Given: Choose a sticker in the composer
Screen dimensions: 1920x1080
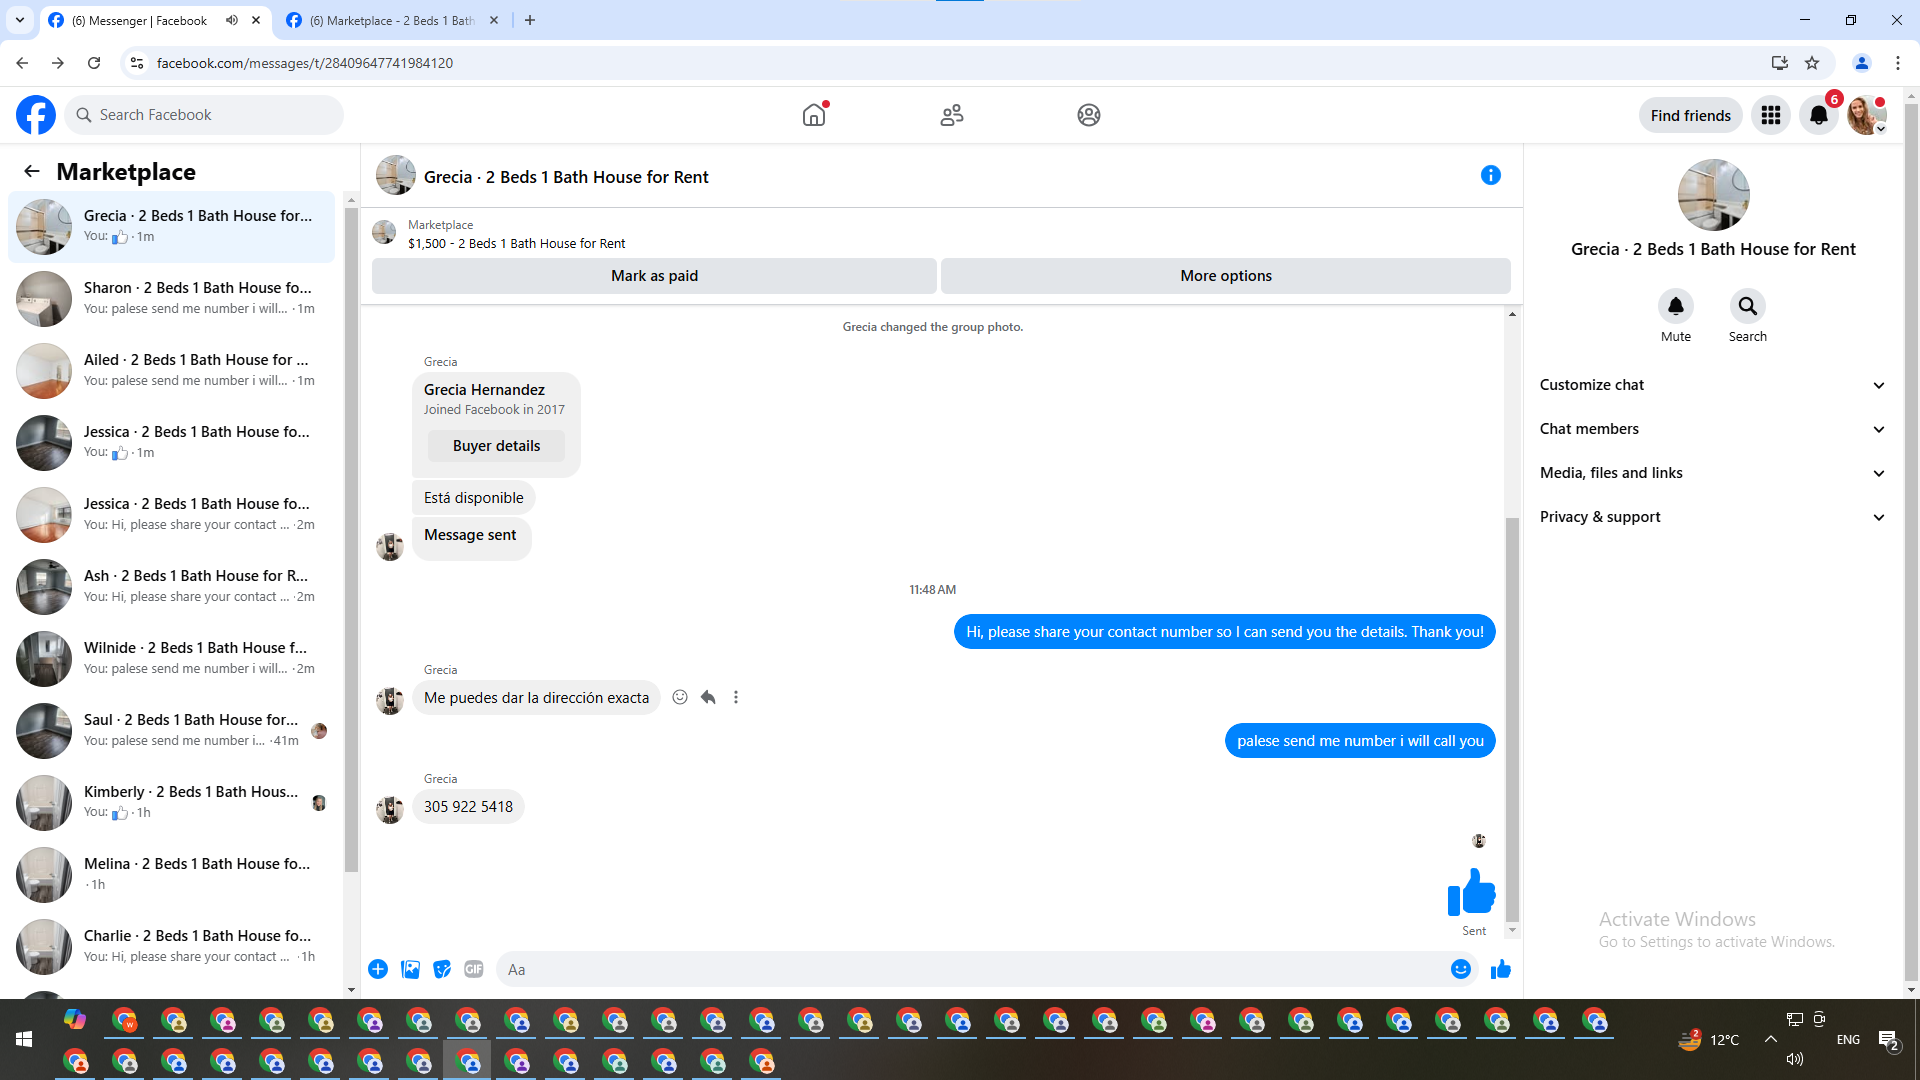Looking at the screenshot, I should pos(442,969).
